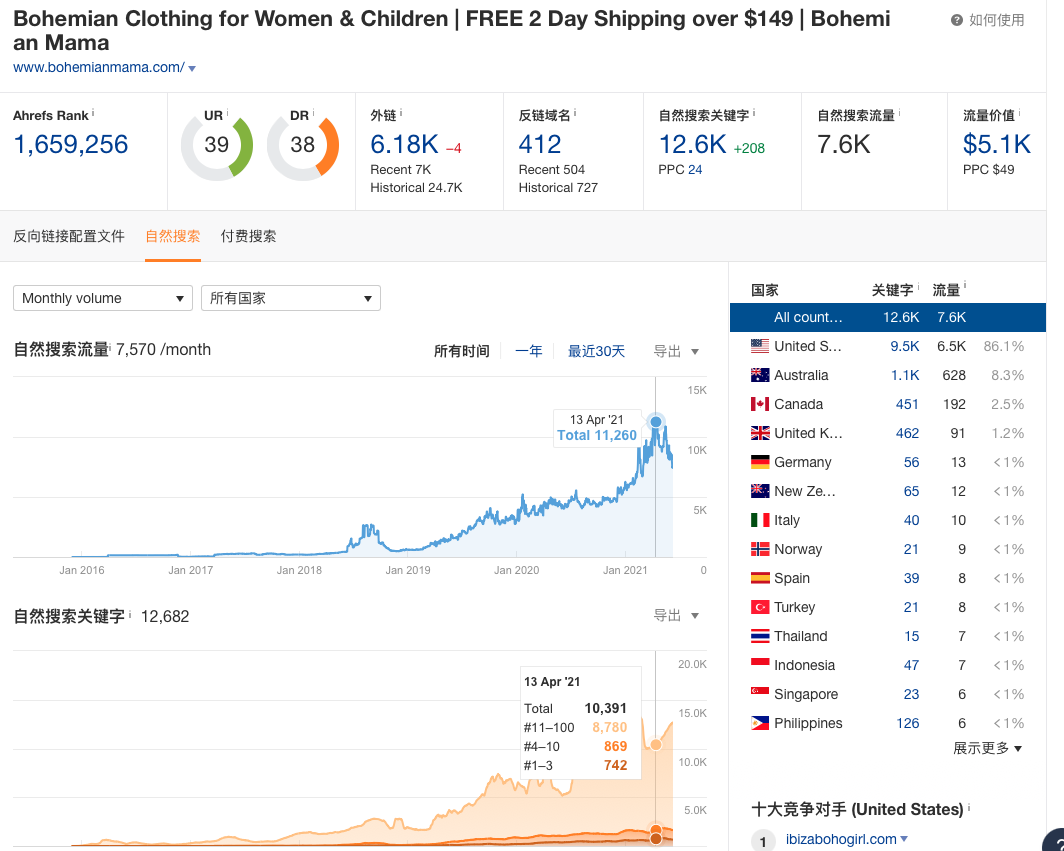Click Australia keywords count 1.1K
This screenshot has height=851, width=1064.
point(905,375)
